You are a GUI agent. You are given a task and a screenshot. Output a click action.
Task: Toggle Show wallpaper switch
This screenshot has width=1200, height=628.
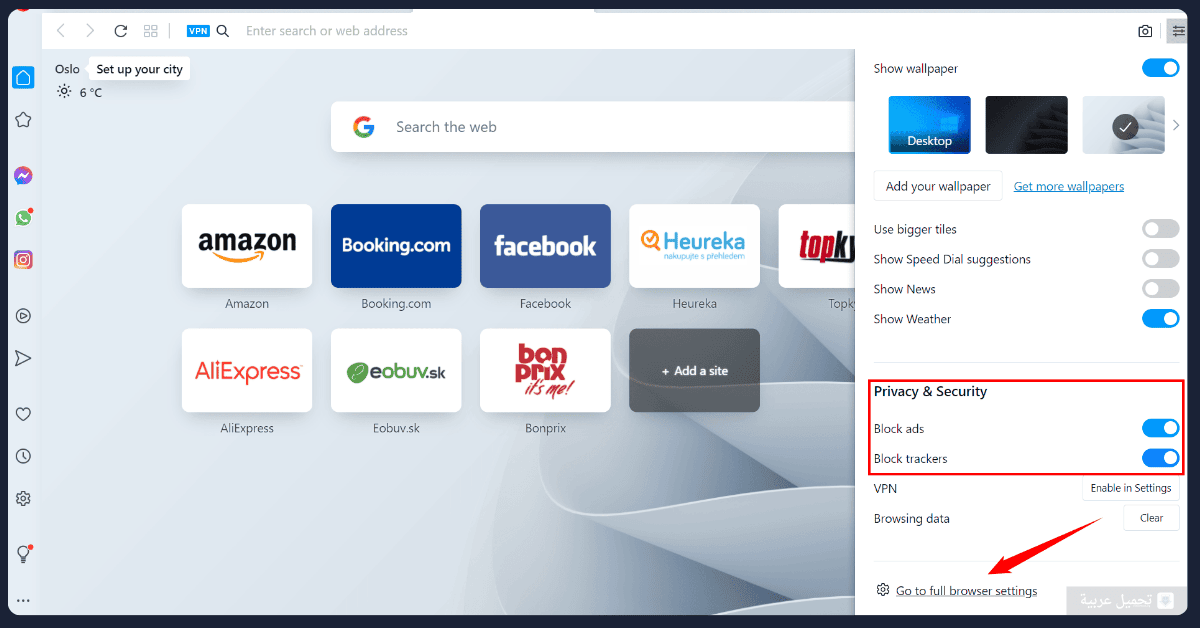[1161, 69]
